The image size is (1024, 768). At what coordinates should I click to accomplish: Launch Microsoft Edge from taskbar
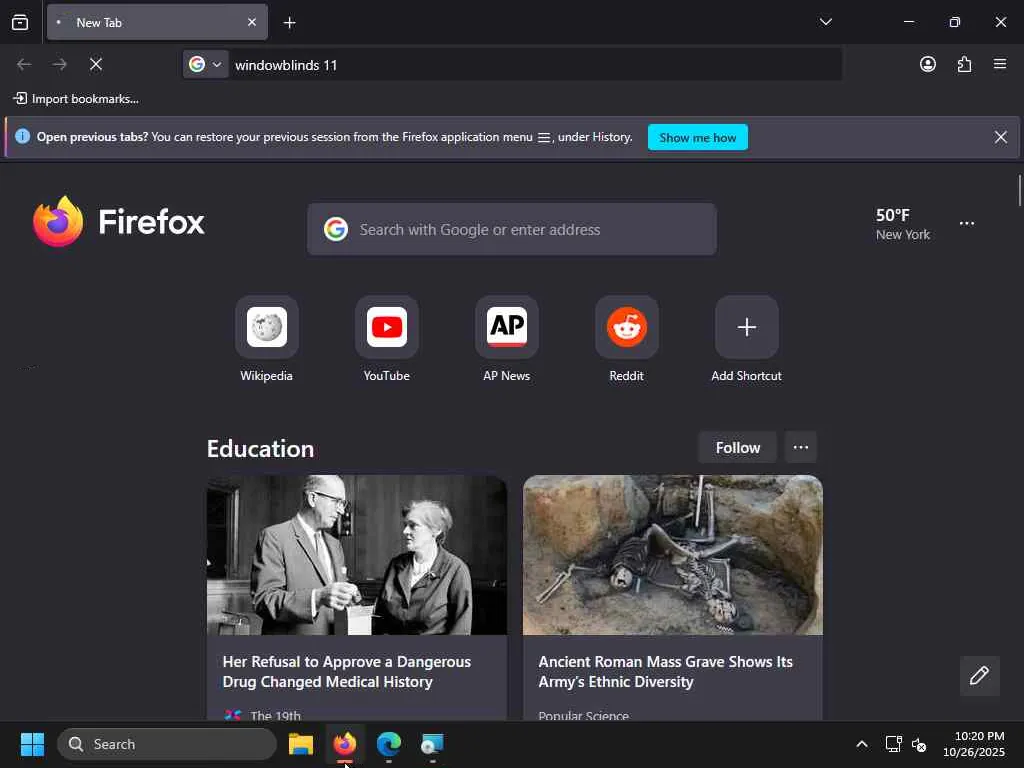389,744
